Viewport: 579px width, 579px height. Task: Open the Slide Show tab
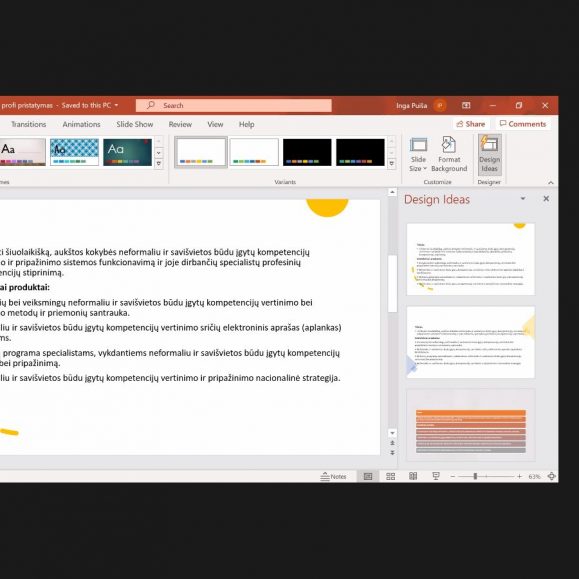click(135, 124)
